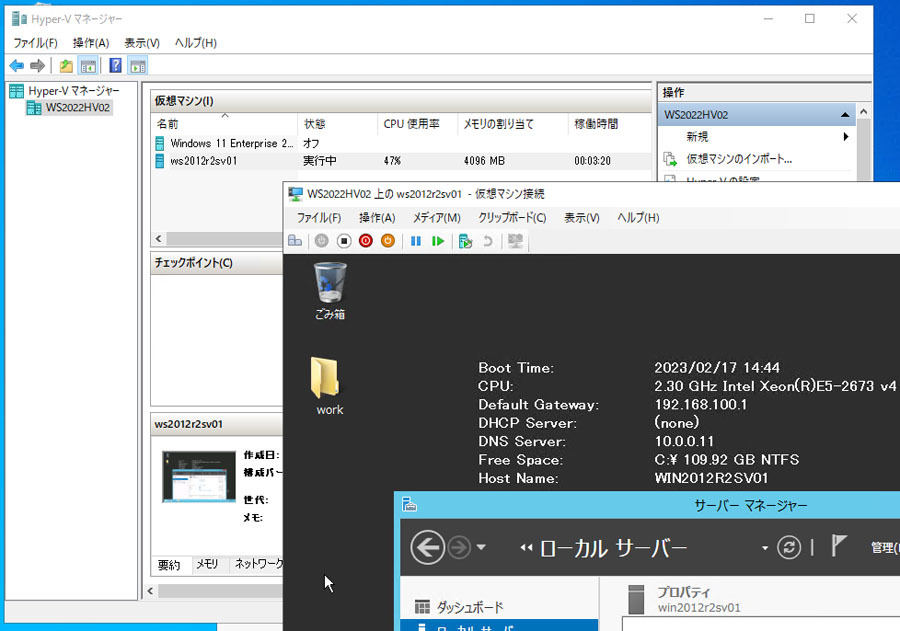This screenshot has height=631, width=900.
Task: Select the Windows 11 Enterprise virtual machine row
Action: coord(402,144)
